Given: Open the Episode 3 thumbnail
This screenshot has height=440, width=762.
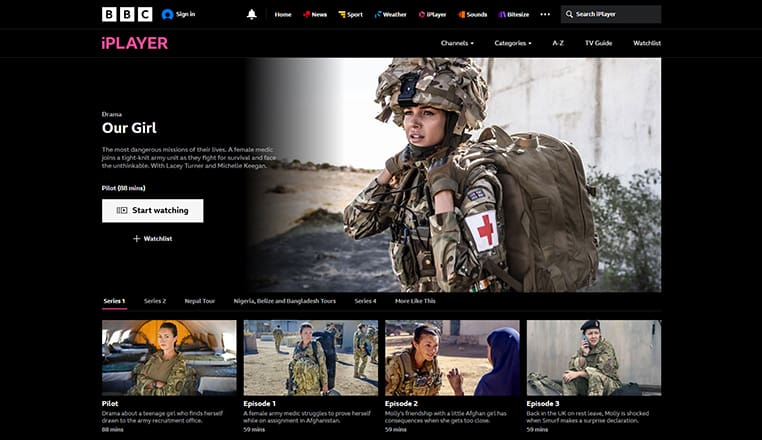Looking at the screenshot, I should (594, 357).
